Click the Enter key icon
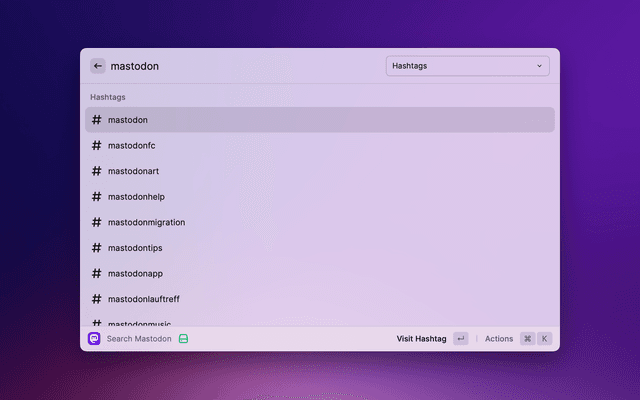640x400 pixels. click(460, 339)
